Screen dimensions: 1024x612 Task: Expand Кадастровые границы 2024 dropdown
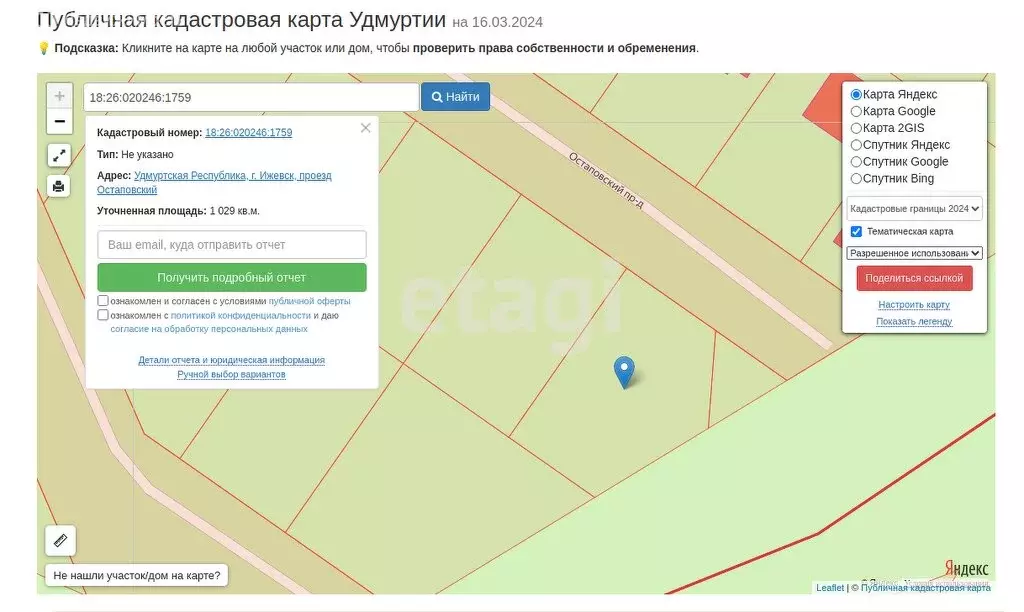(914, 208)
